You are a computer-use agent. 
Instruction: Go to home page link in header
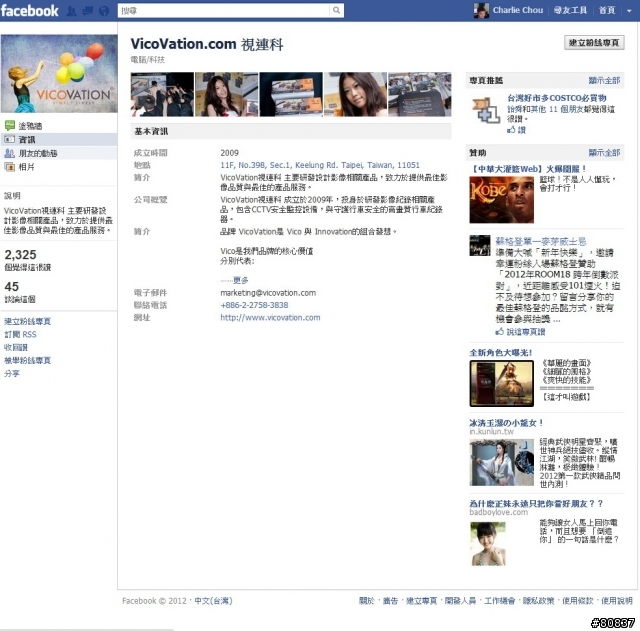[607, 10]
